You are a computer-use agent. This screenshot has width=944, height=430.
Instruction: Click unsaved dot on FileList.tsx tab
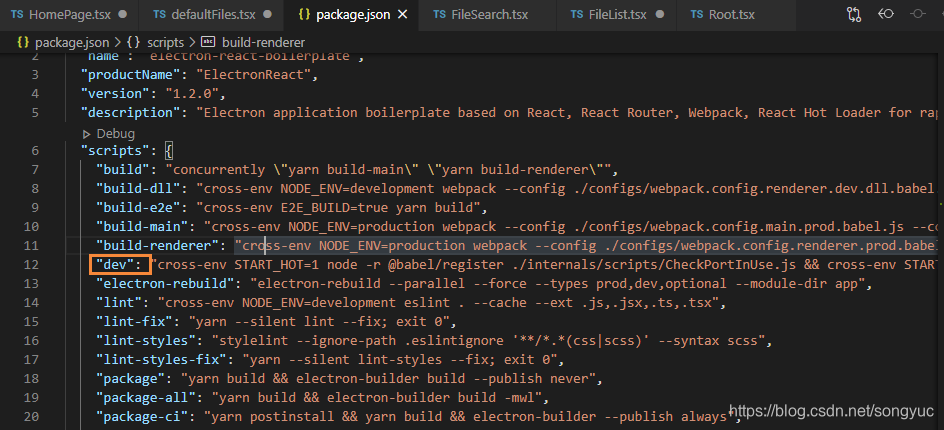tap(660, 14)
